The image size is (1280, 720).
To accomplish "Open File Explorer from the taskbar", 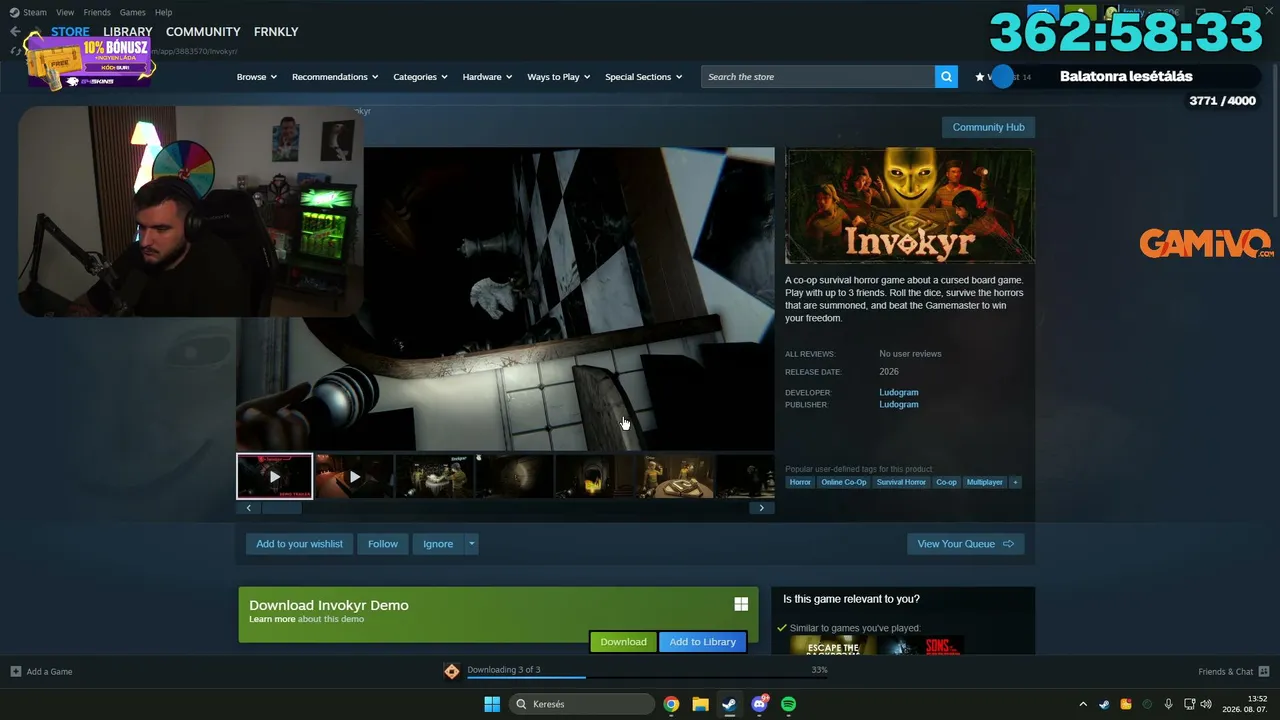I will click(x=700, y=704).
